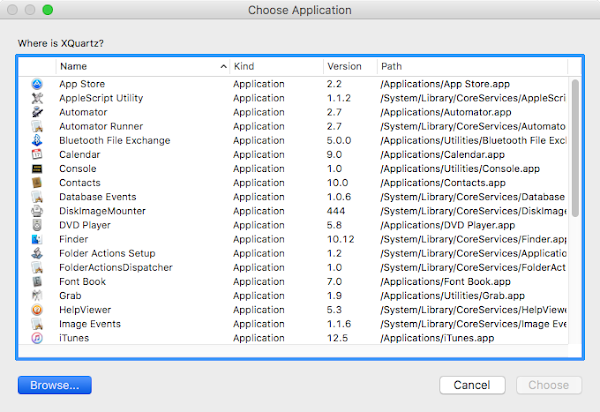The image size is (600, 412).
Task: Click version 5.0.0 in Bluetooth row
Action: 339,140
